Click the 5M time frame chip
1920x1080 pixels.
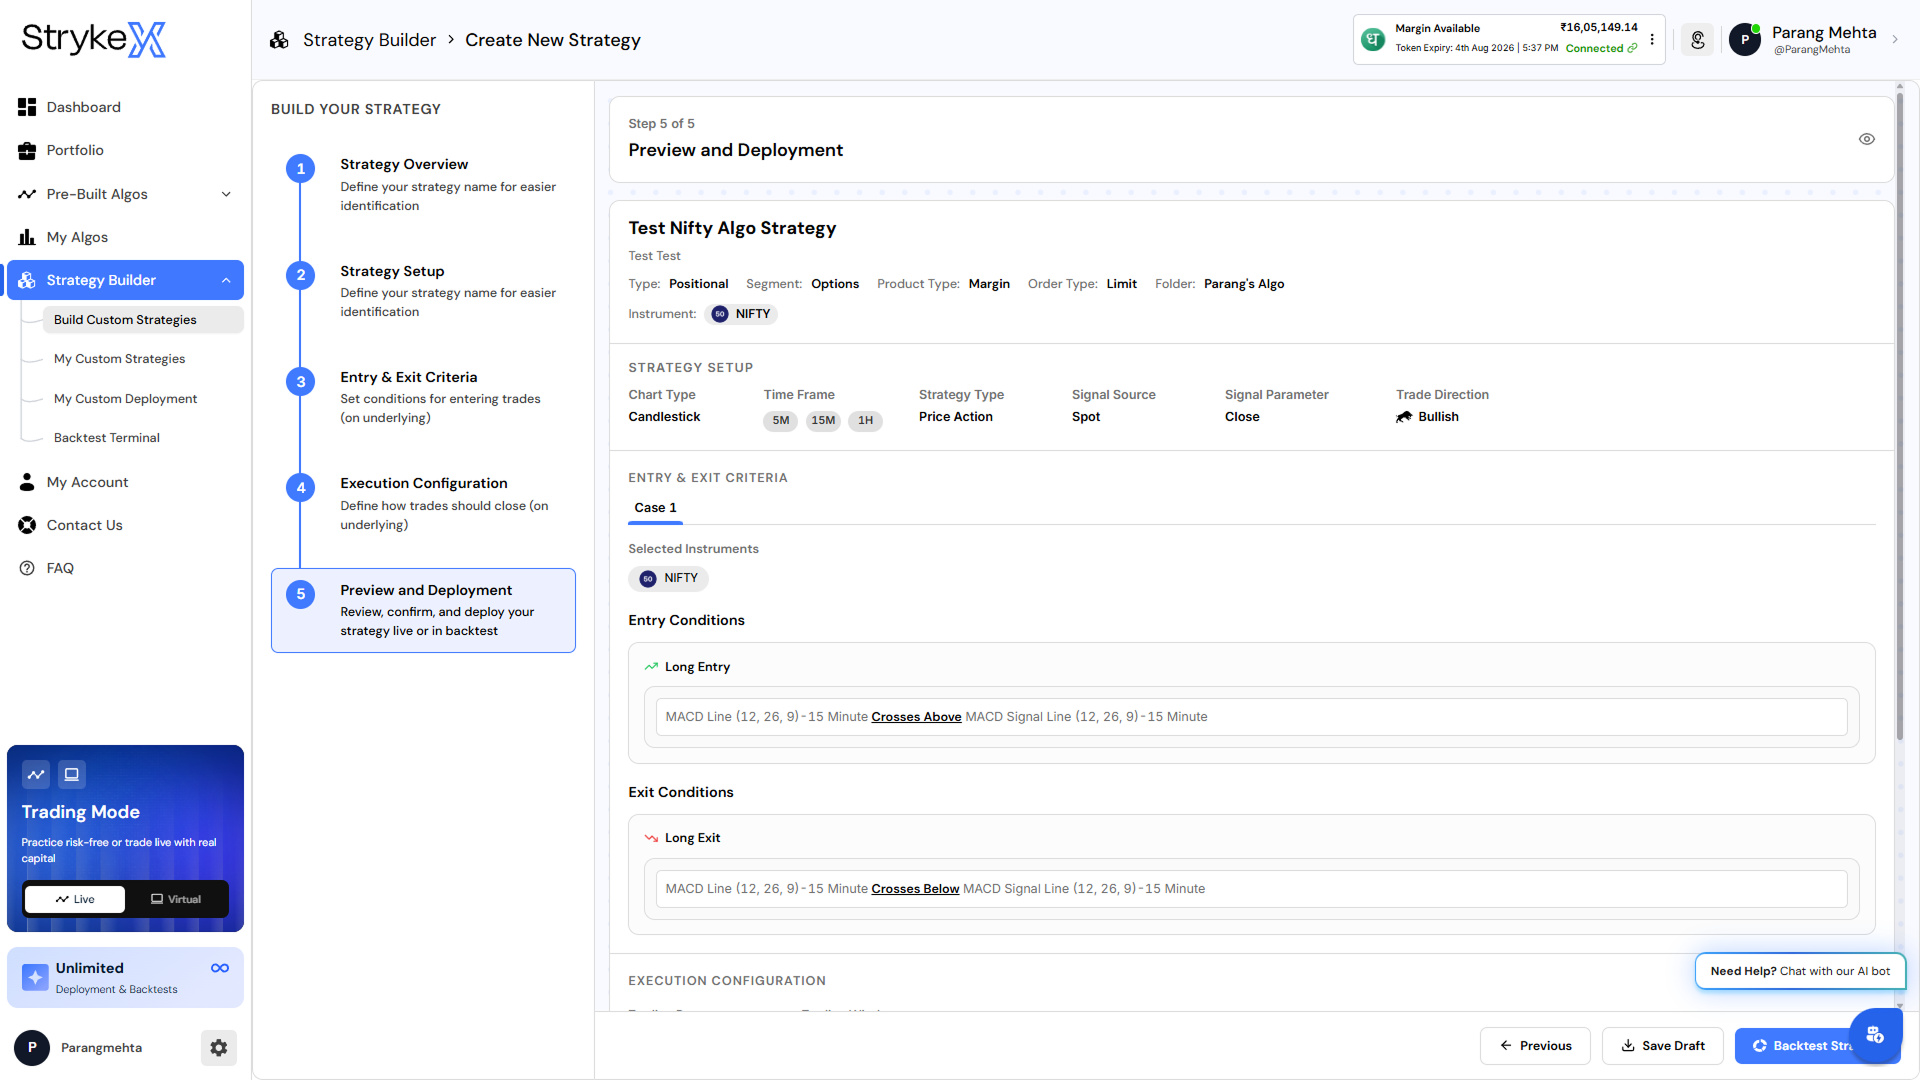tap(780, 420)
